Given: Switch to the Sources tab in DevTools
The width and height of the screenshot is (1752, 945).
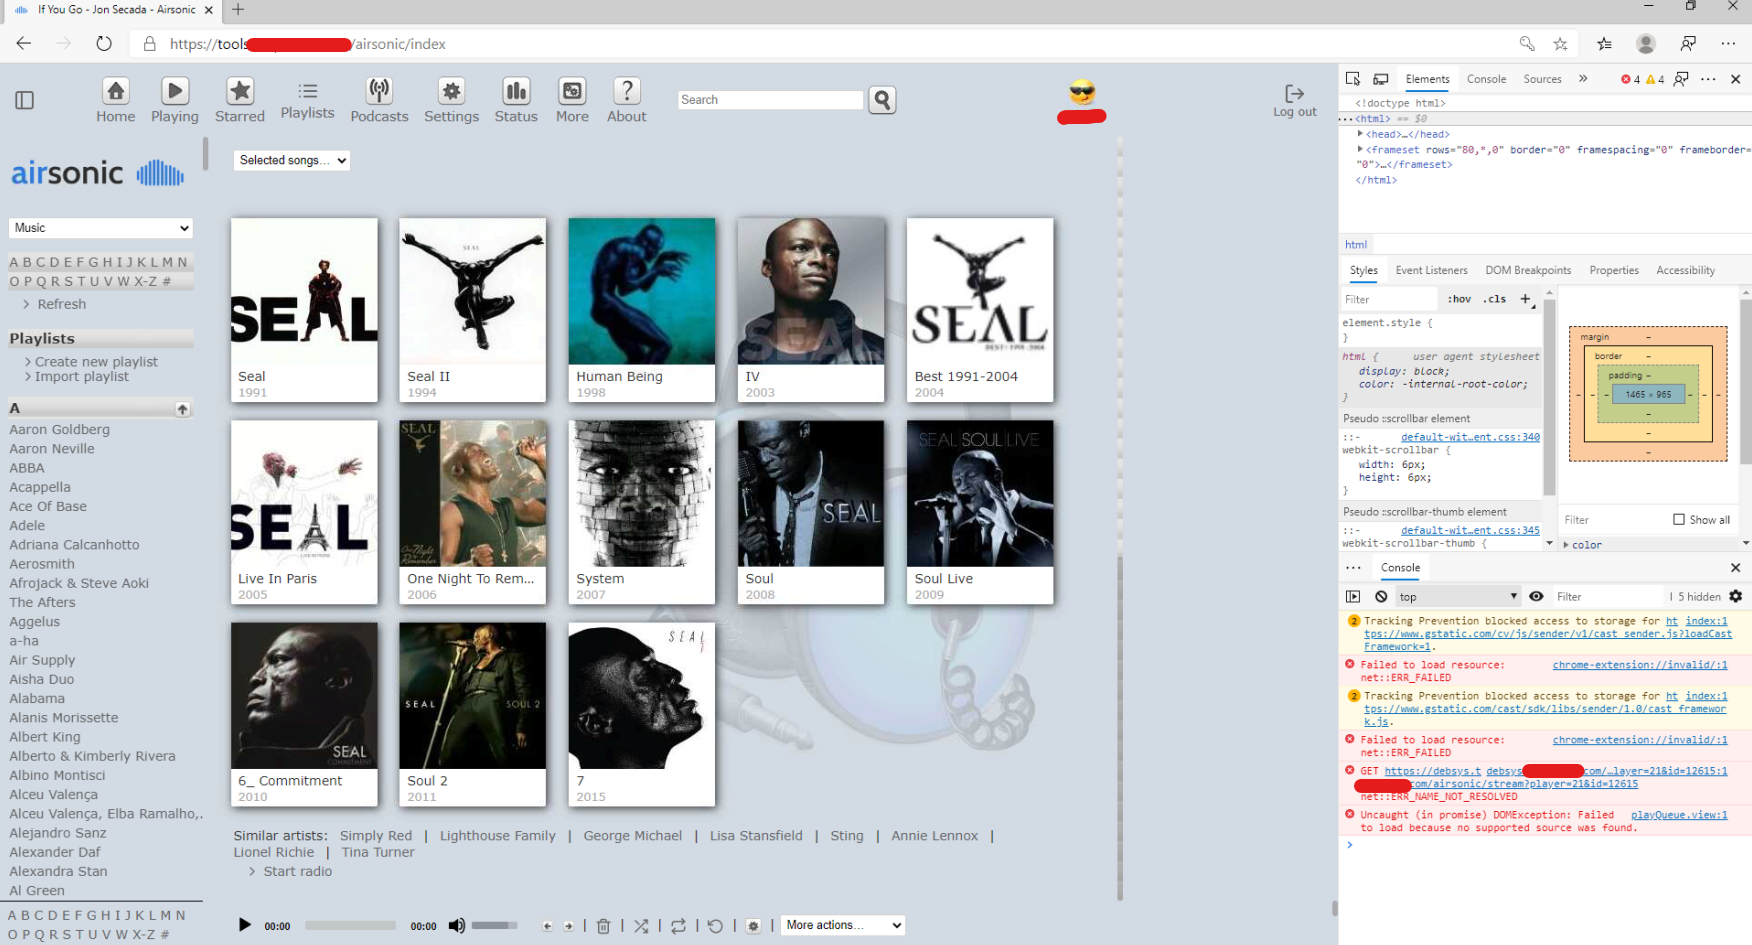Looking at the screenshot, I should pos(1542,79).
